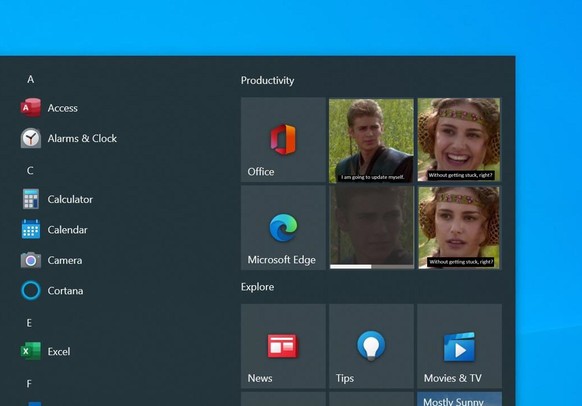Launch Alarms & Clock icon
Image resolution: width=582 pixels, height=406 pixels.
[31, 138]
